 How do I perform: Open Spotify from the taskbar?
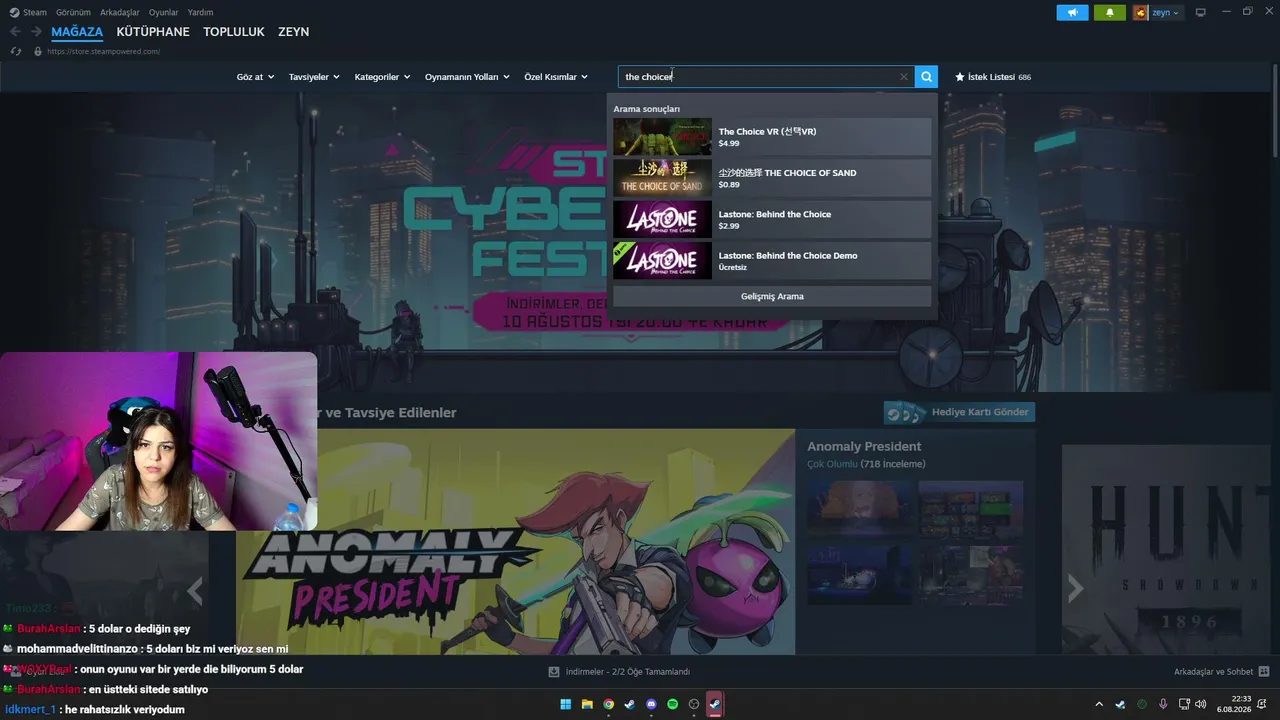[x=672, y=704]
